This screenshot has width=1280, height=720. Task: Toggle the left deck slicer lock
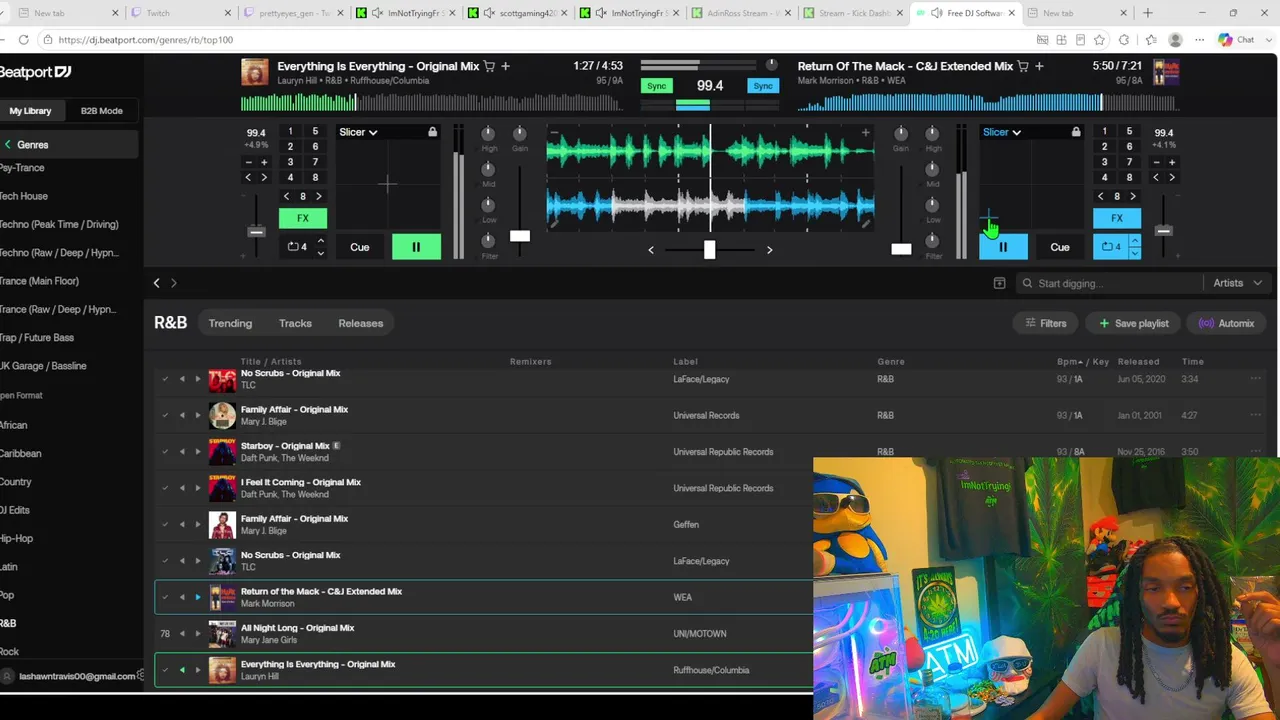tap(432, 132)
